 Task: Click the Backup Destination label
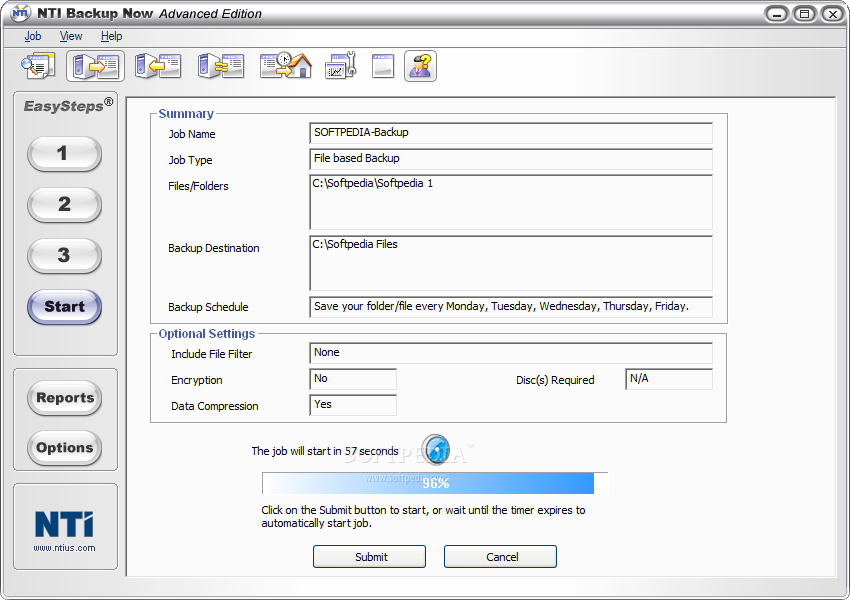click(x=213, y=248)
